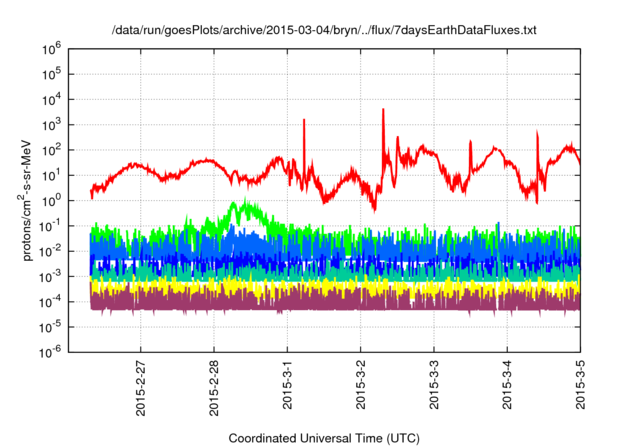Click the Coordinated Universal Time (UTC) axis label
Screen dimensions: 640x448
tap(324, 438)
